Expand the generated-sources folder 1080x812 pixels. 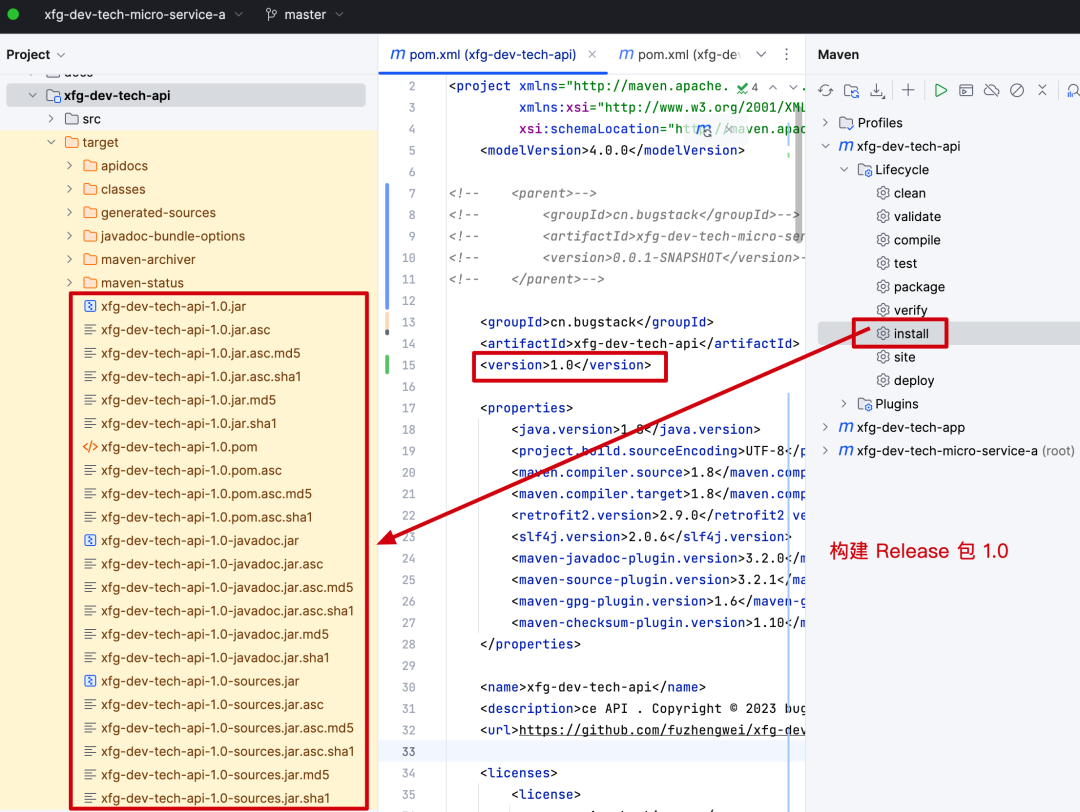pyautogui.click(x=70, y=213)
